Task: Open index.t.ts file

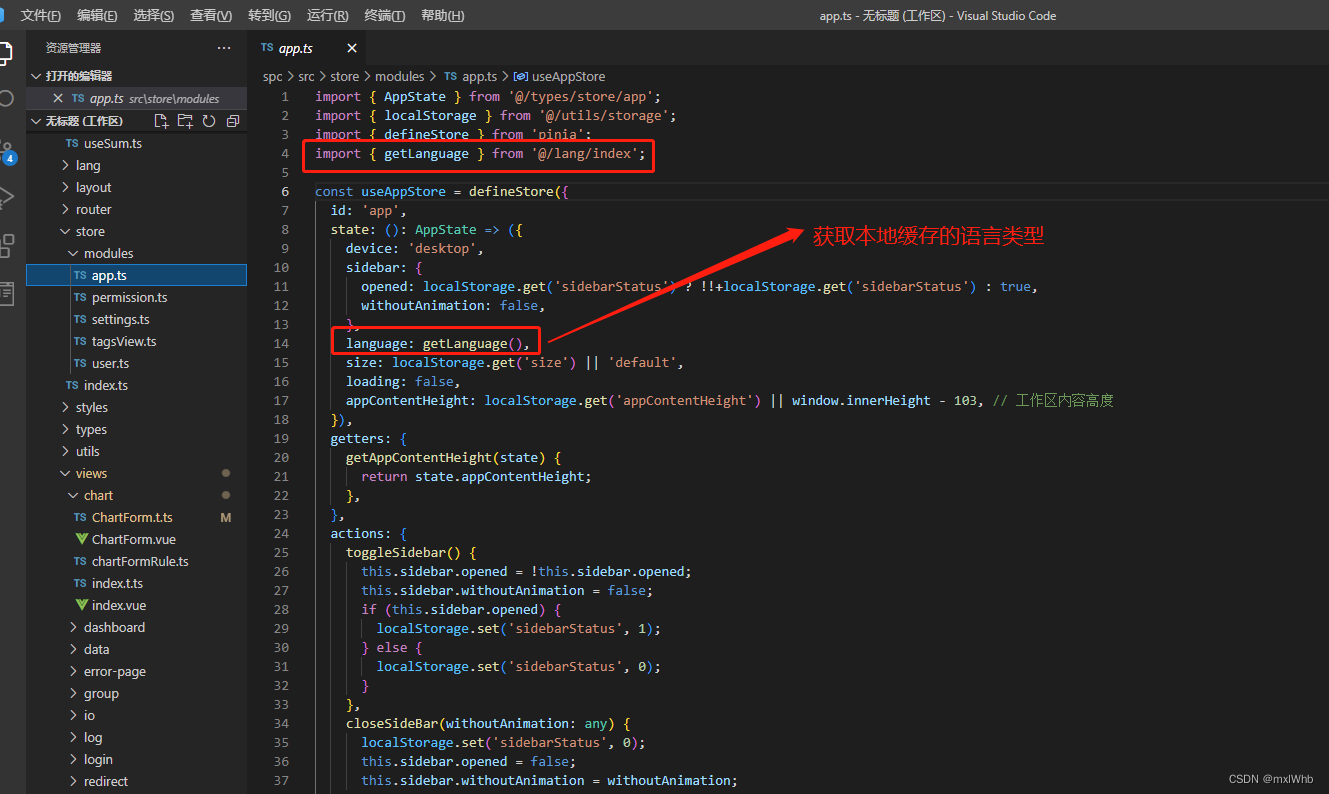Action: point(136,583)
